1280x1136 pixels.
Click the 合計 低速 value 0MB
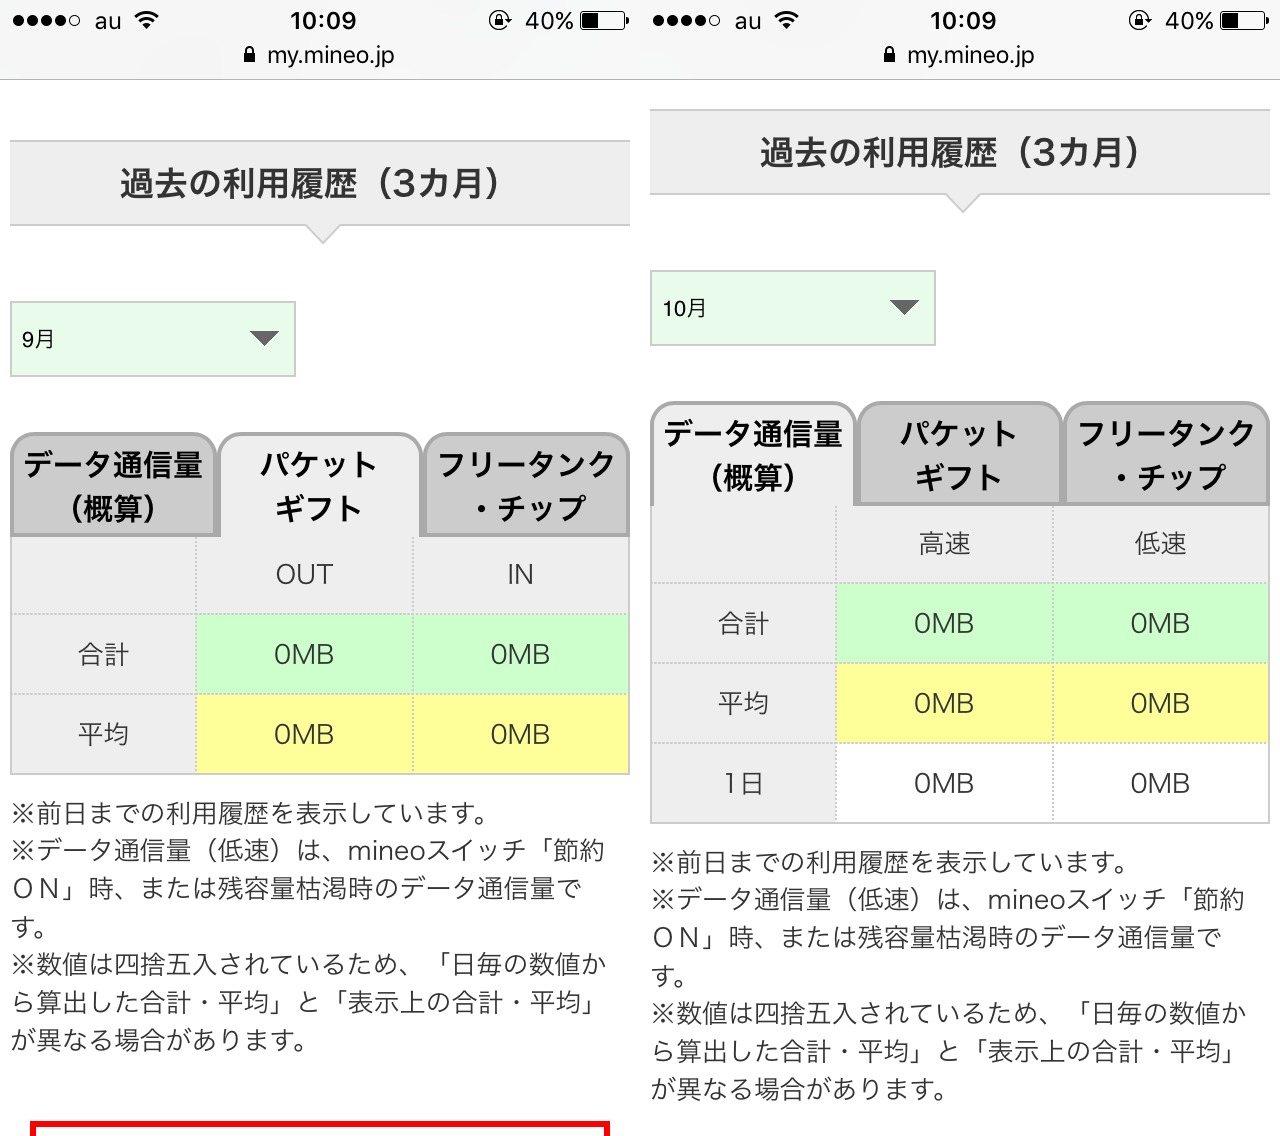[1160, 624]
